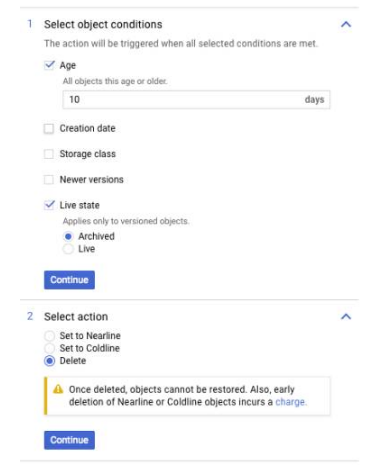Uncheck the Live state checkbox
Screen dimensions: 382x472
[49, 205]
